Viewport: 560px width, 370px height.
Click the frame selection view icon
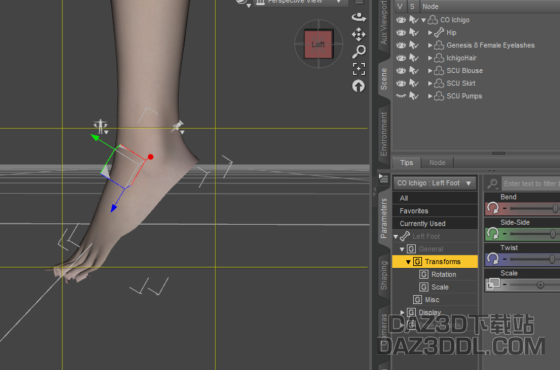[x=359, y=69]
